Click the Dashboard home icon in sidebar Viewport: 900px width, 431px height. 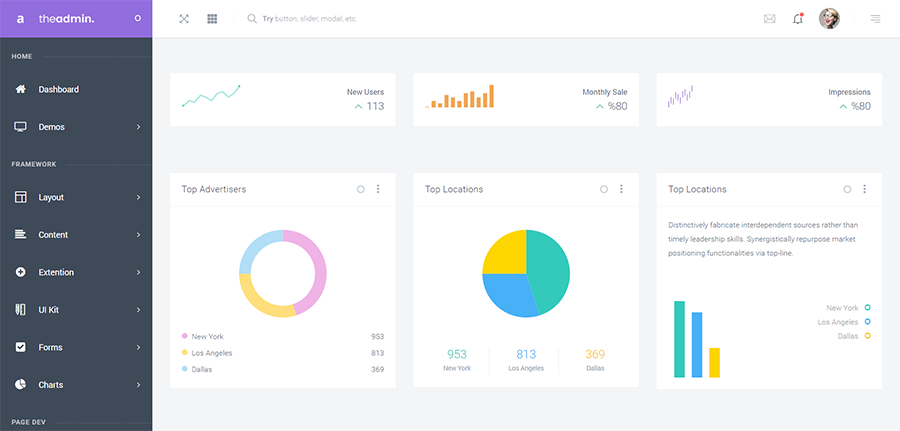coord(21,90)
